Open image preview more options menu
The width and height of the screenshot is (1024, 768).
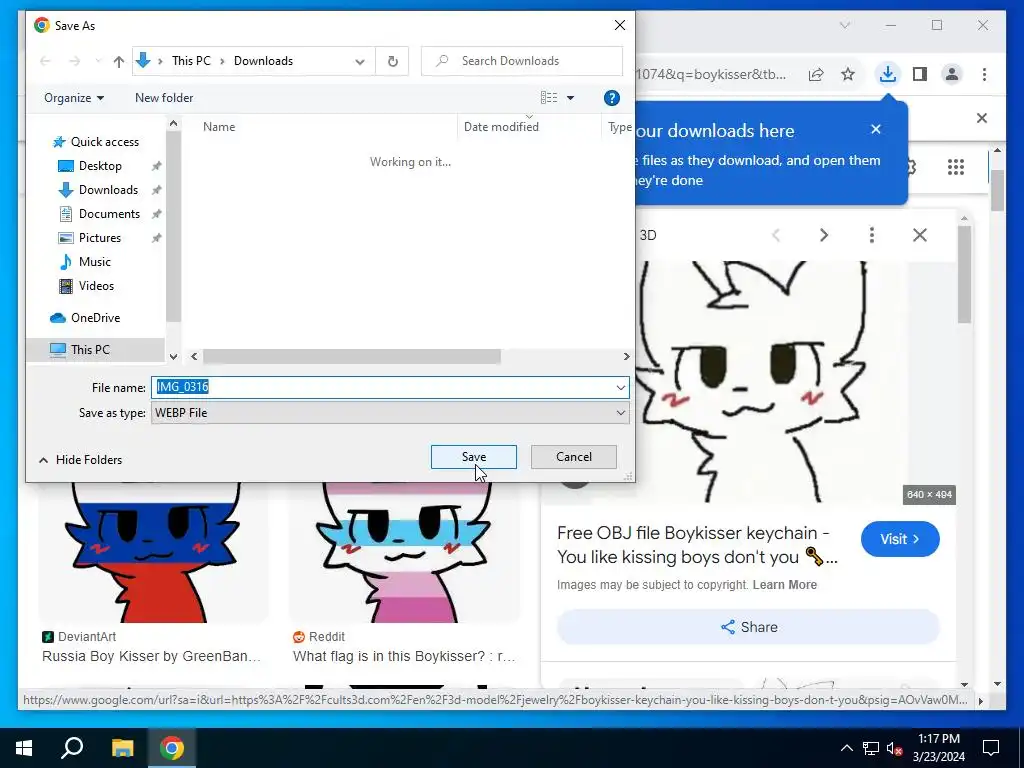coord(871,235)
